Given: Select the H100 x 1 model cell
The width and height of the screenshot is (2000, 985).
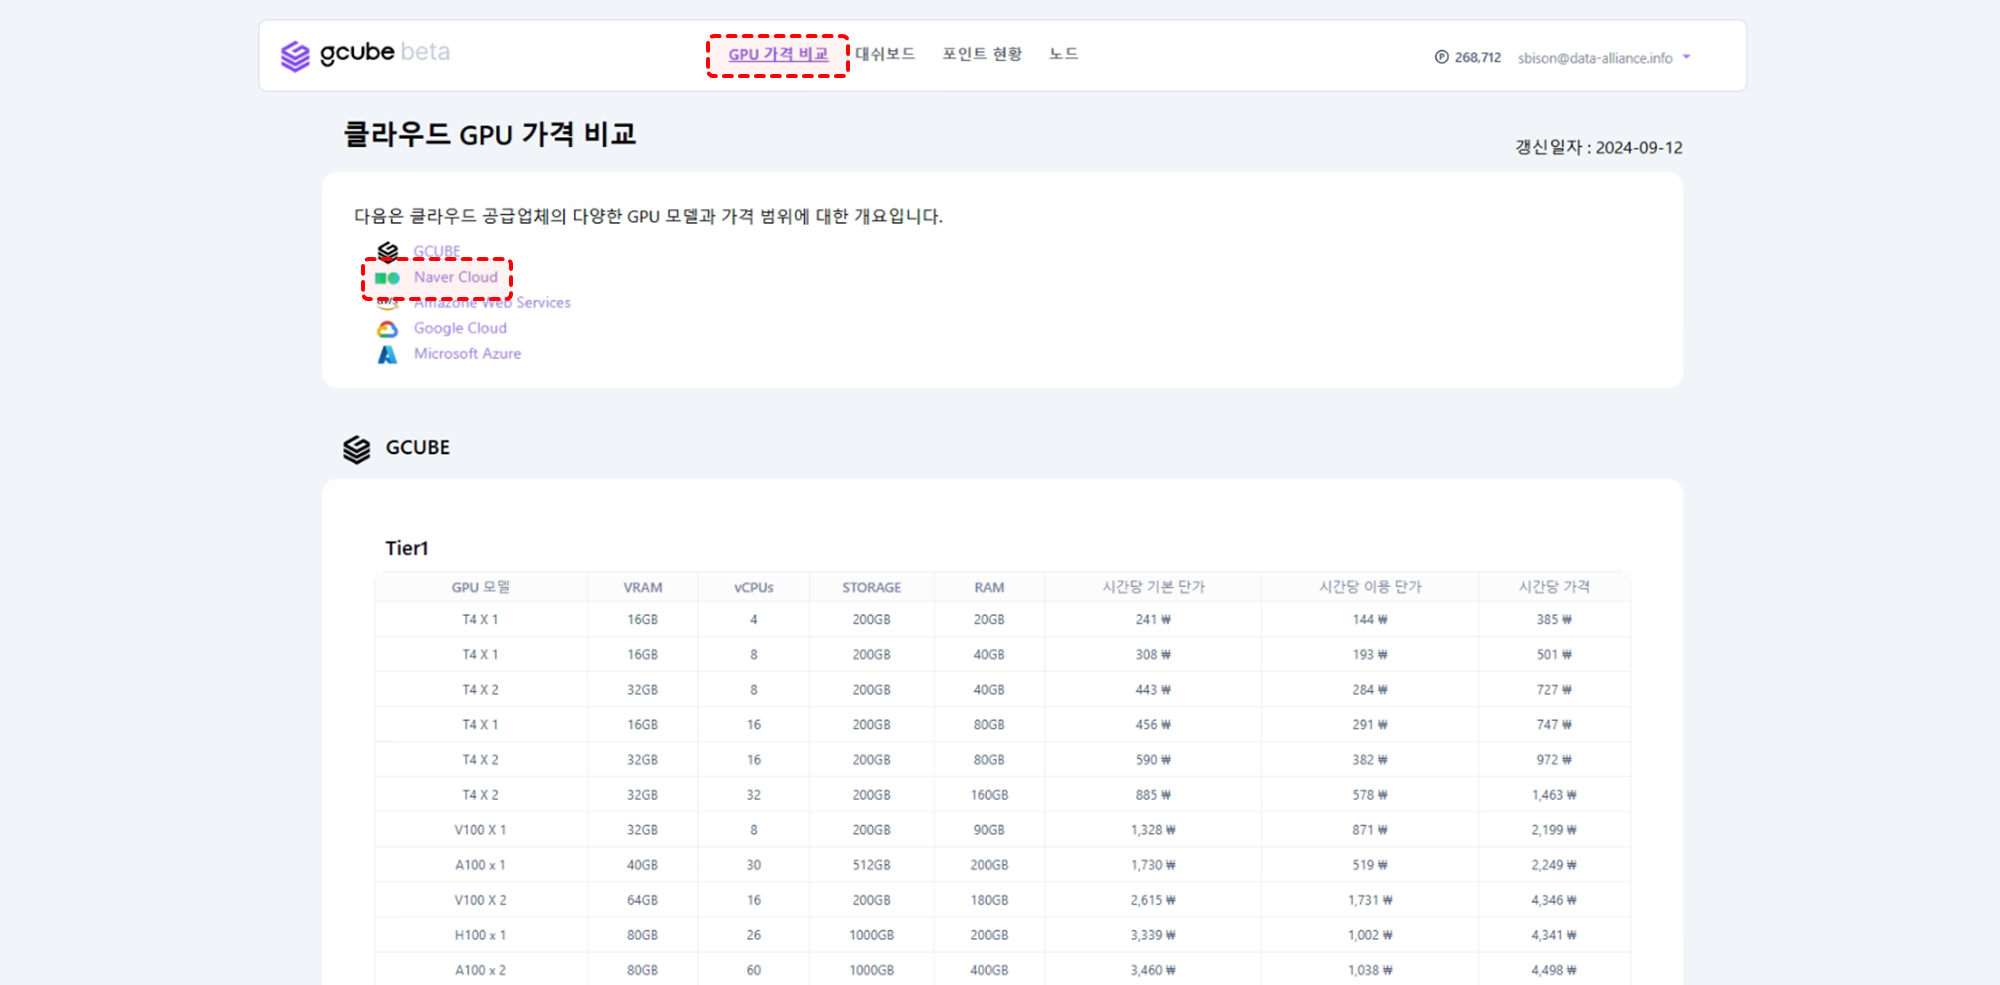Looking at the screenshot, I should click(x=481, y=935).
